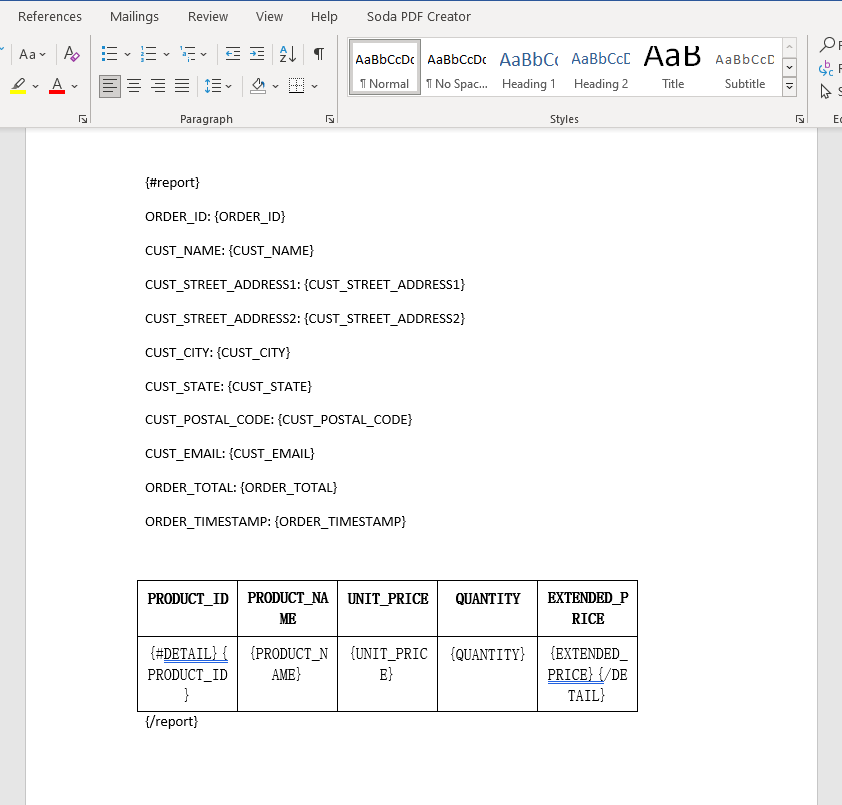Toggle align left for the paragraph
This screenshot has height=805, width=842.
(x=110, y=86)
